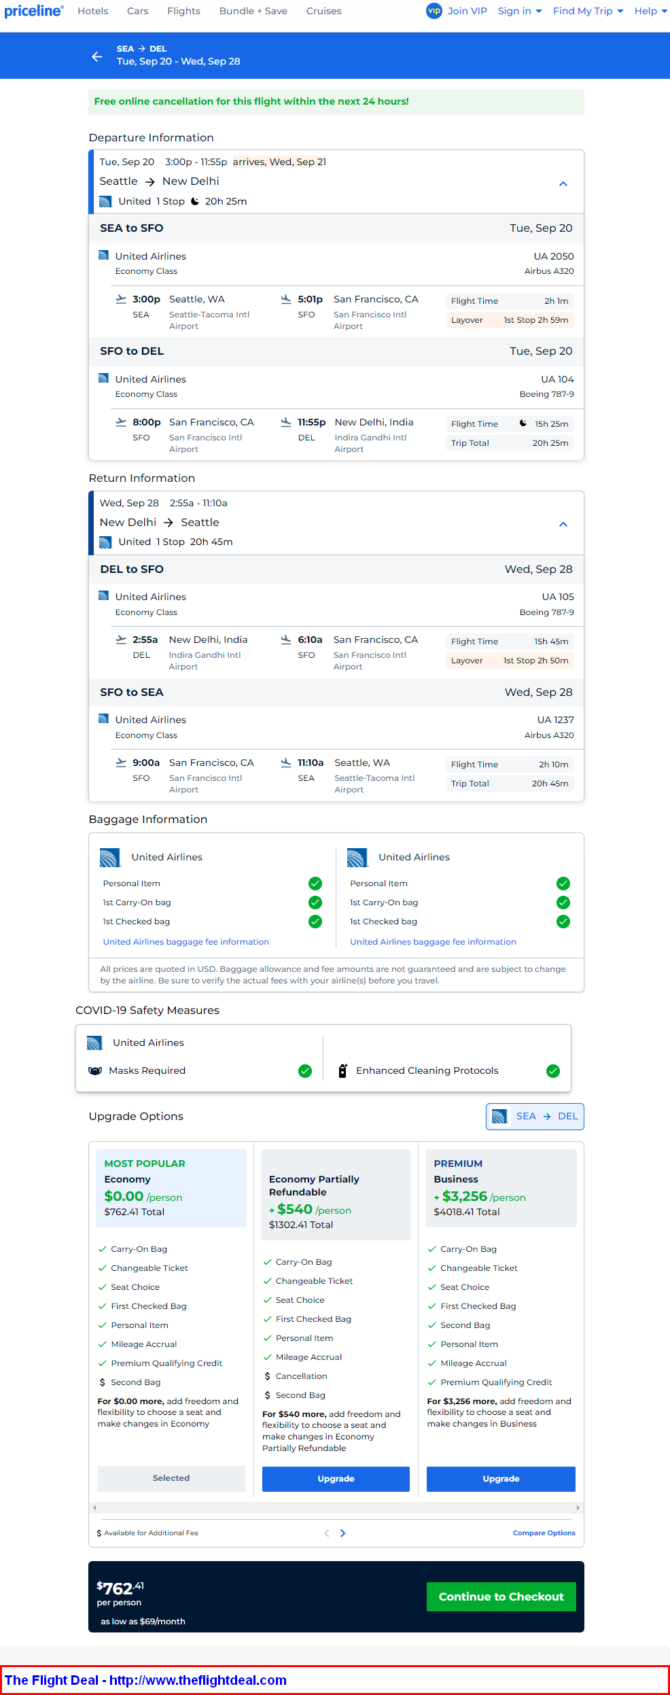Click left 1st Checked bag green checkmark
This screenshot has height=1695, width=670.
pyautogui.click(x=315, y=921)
